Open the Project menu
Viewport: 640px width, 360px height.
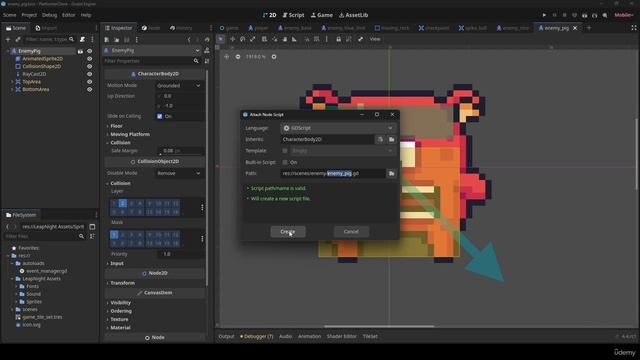(x=29, y=15)
